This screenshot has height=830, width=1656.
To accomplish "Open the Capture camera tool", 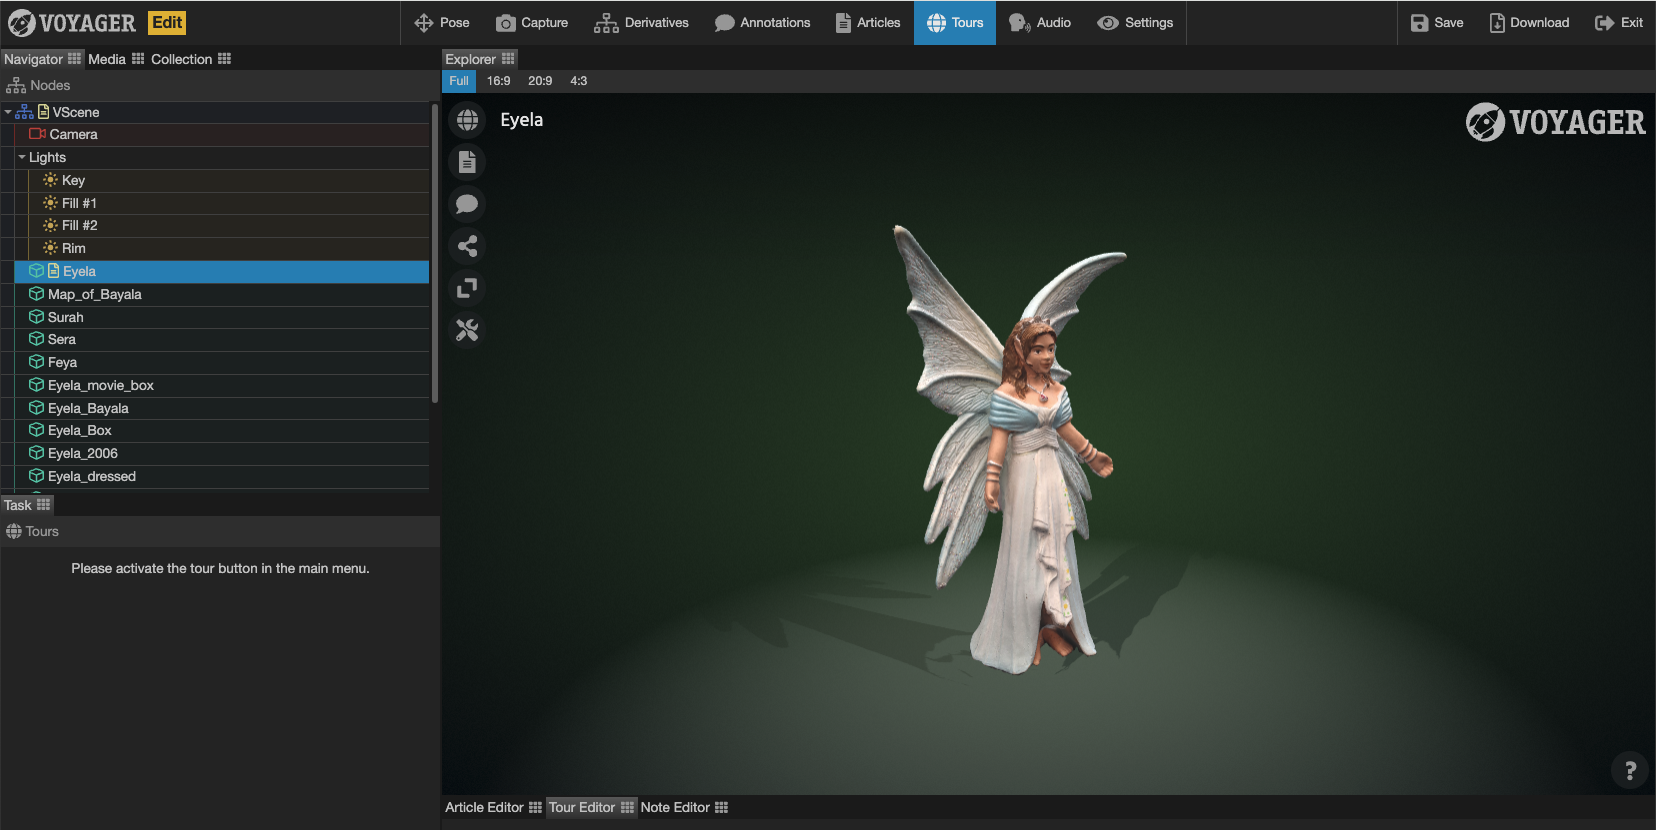I will coord(532,22).
